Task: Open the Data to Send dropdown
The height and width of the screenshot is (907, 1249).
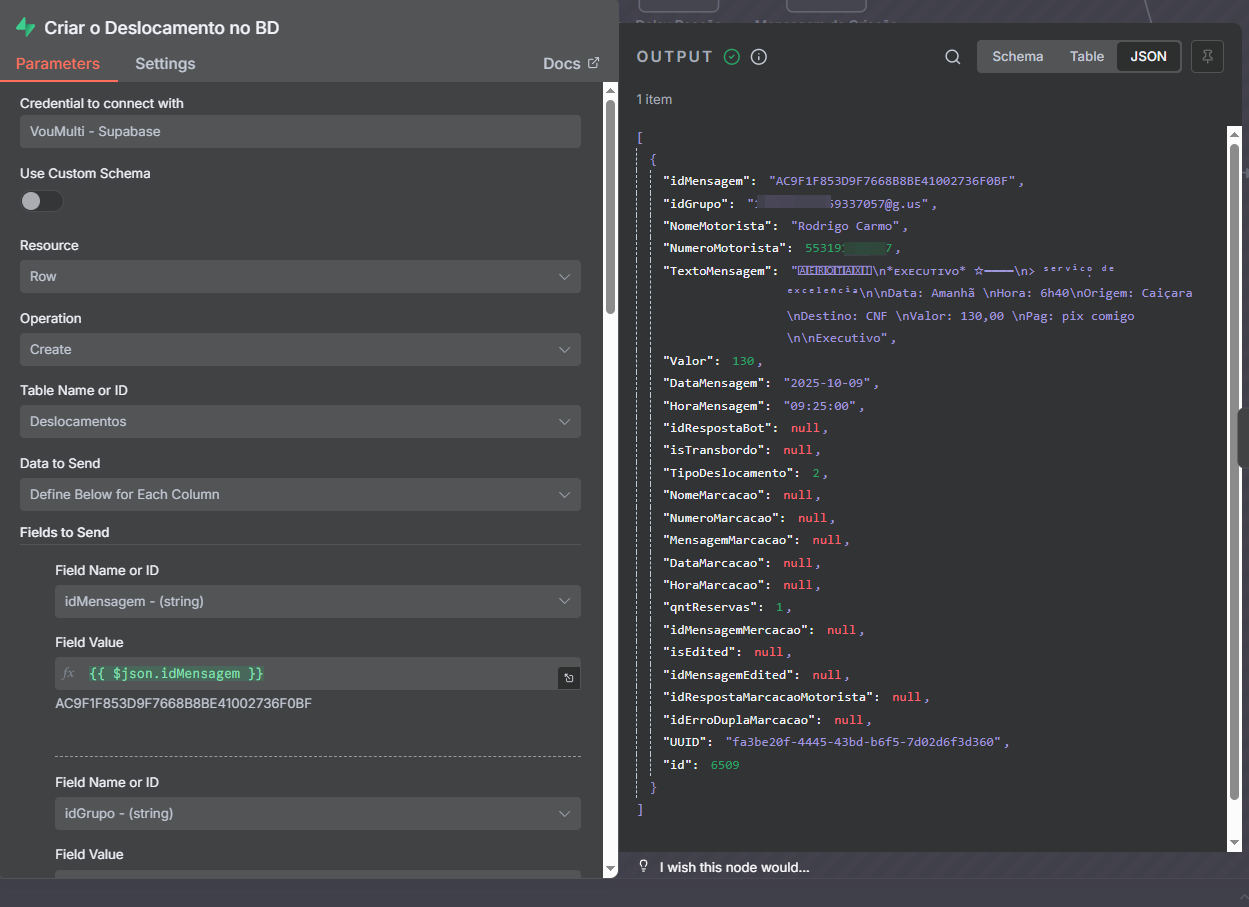Action: click(x=300, y=495)
